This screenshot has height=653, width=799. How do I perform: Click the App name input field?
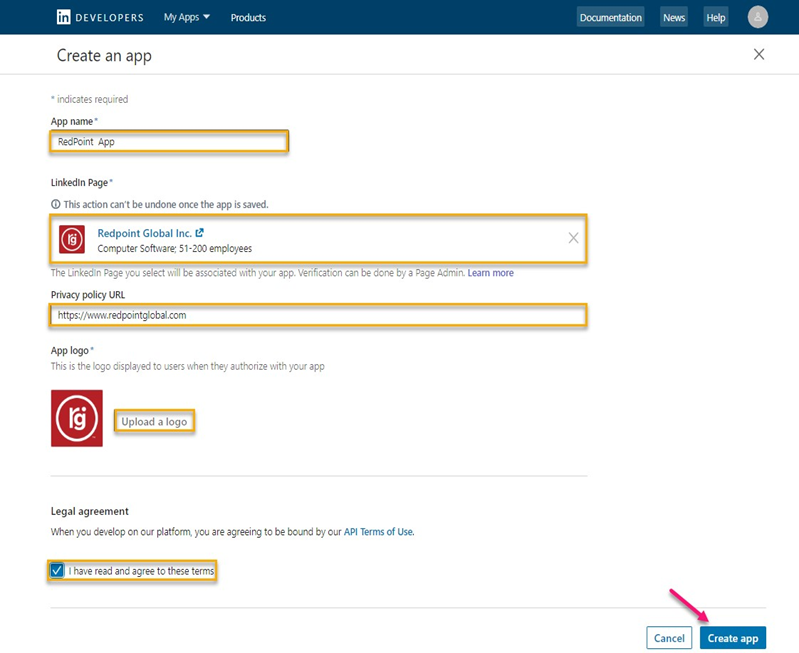click(169, 142)
